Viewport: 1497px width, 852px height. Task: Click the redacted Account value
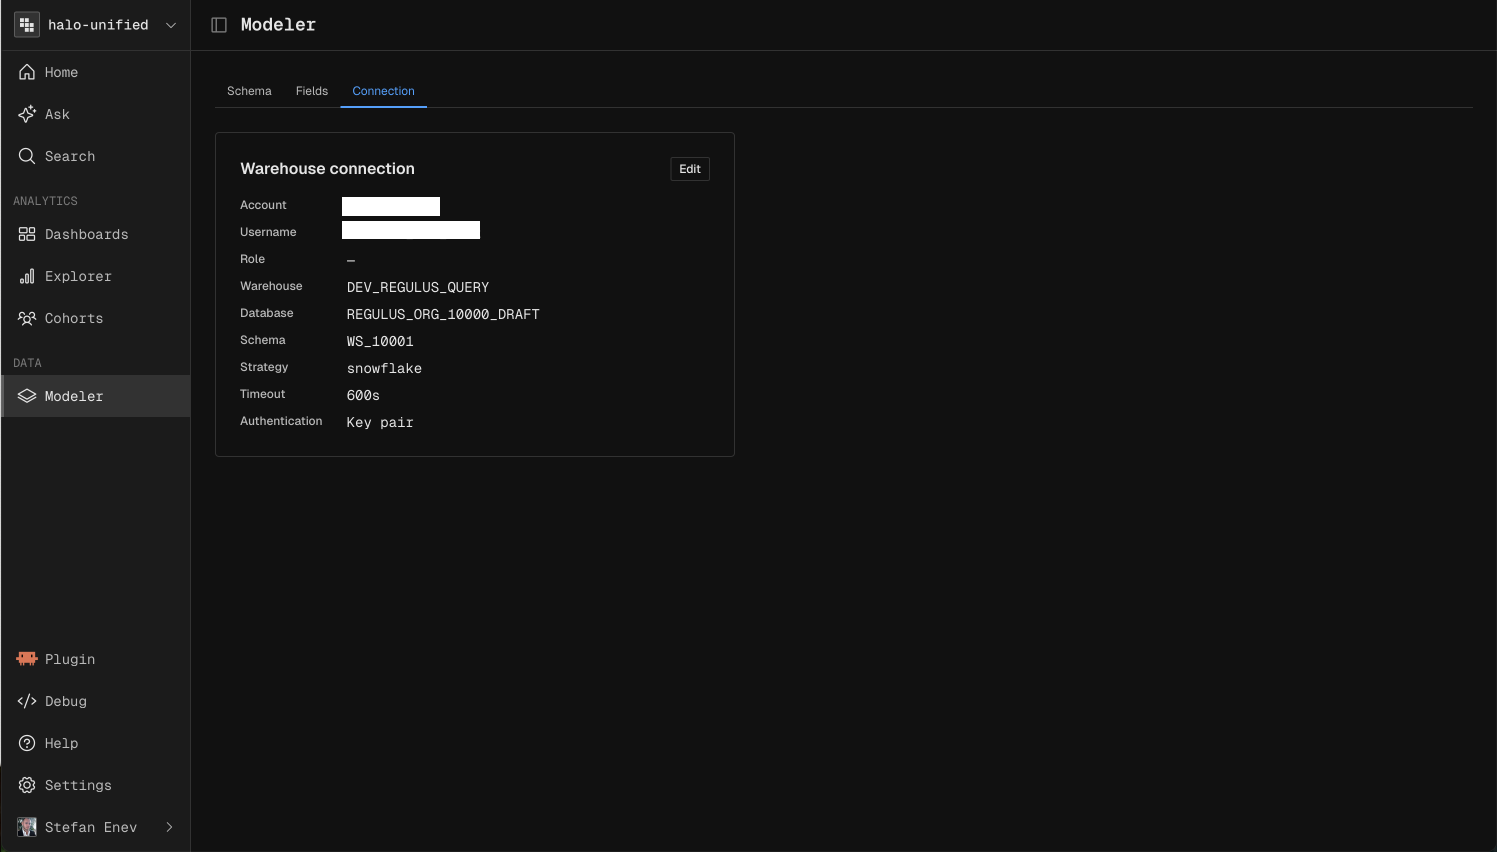click(x=391, y=206)
